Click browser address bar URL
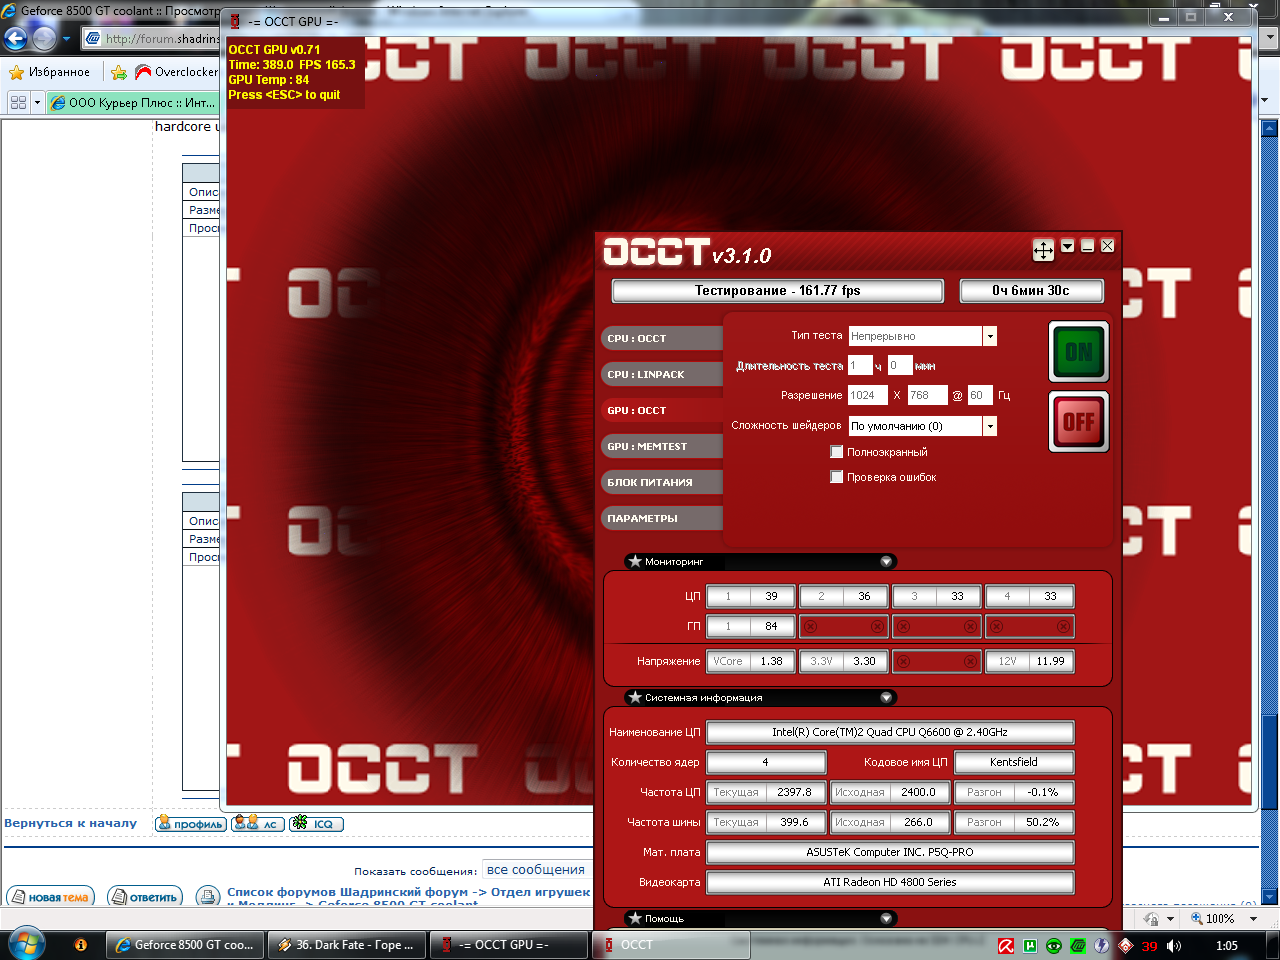Screen dimensions: 1280x960 pos(152,39)
